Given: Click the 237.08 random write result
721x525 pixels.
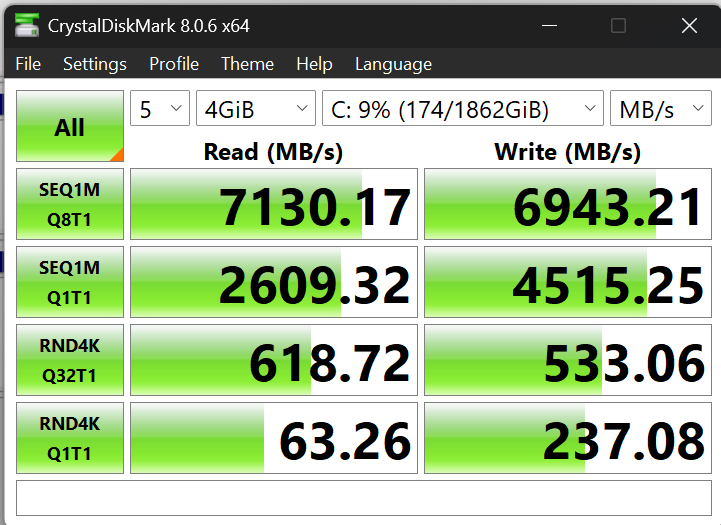Looking at the screenshot, I should [568, 440].
